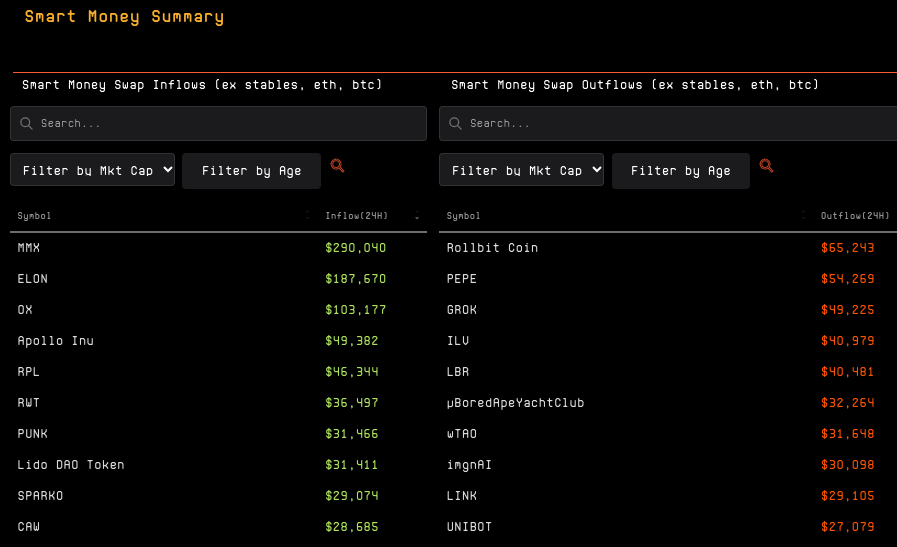This screenshot has height=547, width=897.
Task: Select the imgnAI token row
Action: tap(668, 464)
